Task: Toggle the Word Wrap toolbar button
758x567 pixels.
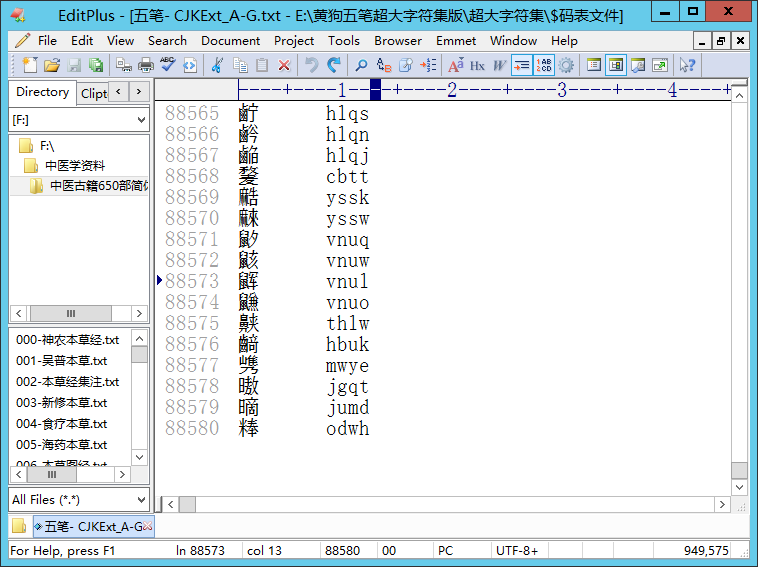Action: (521, 65)
